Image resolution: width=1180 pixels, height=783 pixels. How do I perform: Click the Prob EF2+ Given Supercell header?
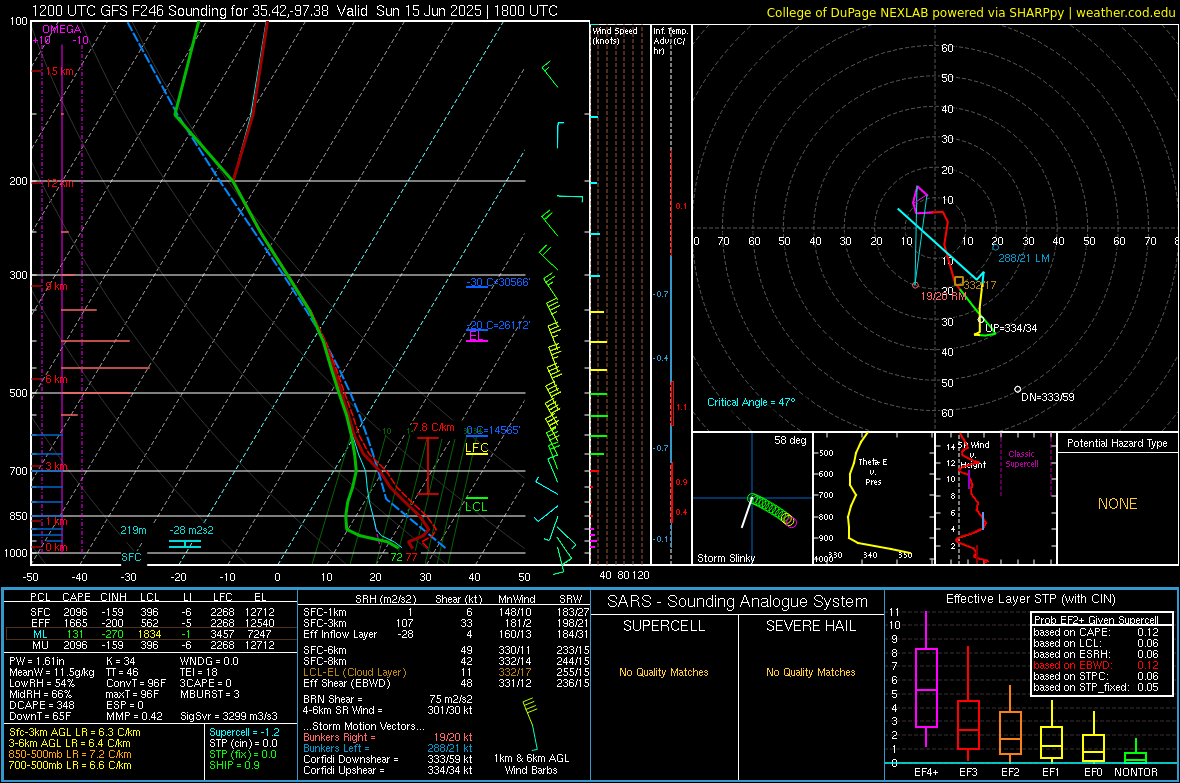click(x=1096, y=620)
